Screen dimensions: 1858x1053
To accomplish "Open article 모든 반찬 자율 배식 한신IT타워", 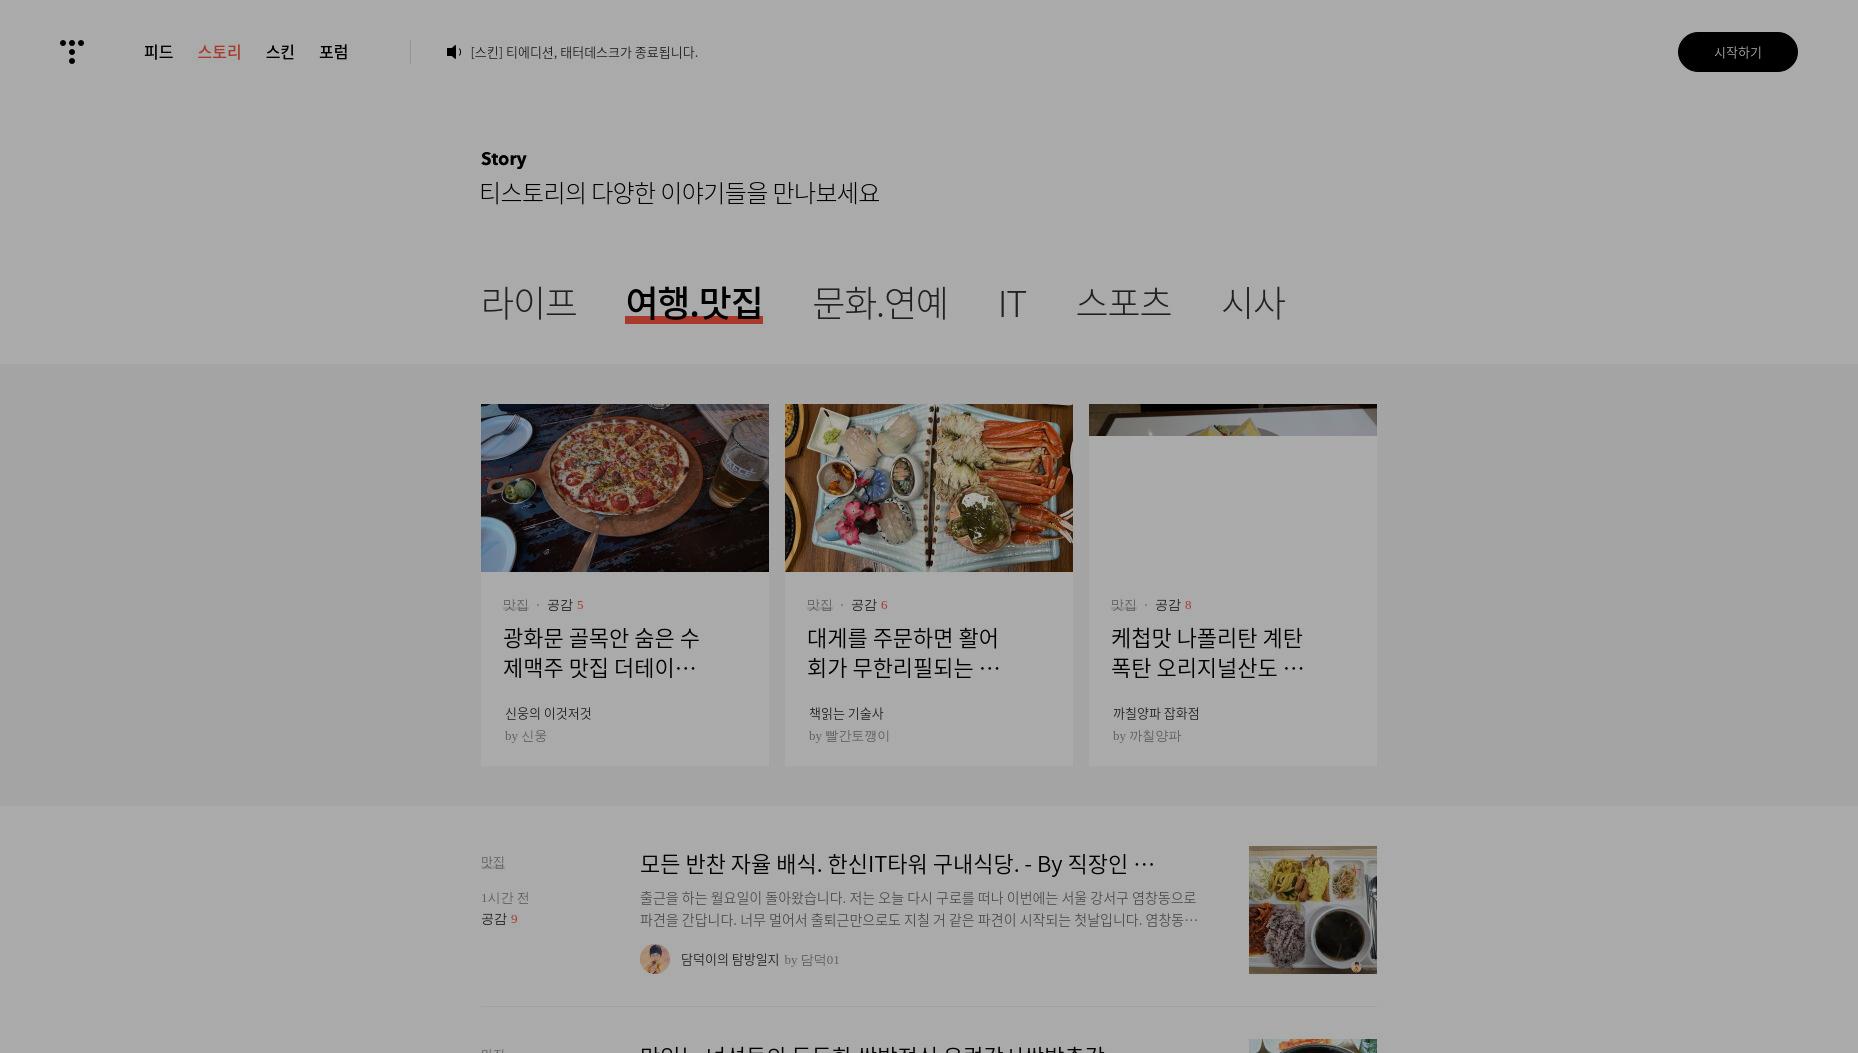I will tap(897, 863).
